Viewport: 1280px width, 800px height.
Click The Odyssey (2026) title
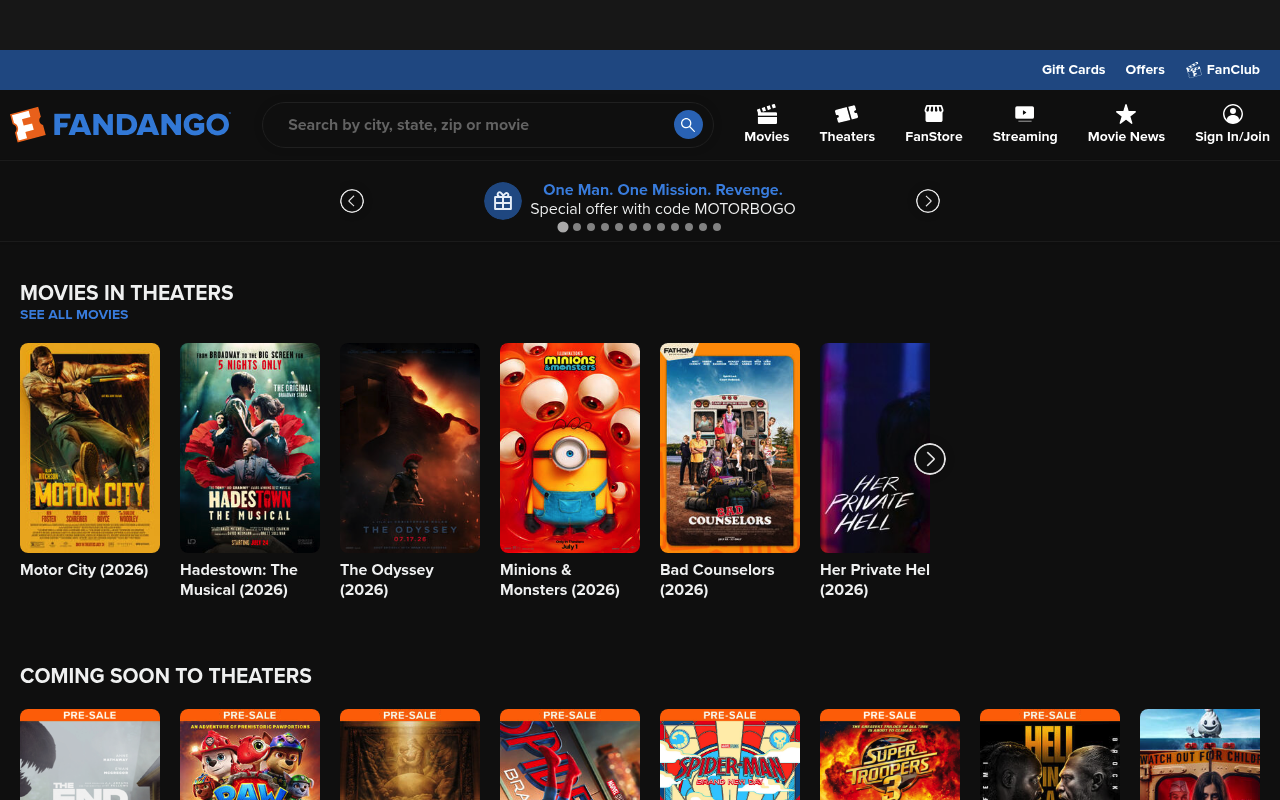pyautogui.click(x=387, y=580)
